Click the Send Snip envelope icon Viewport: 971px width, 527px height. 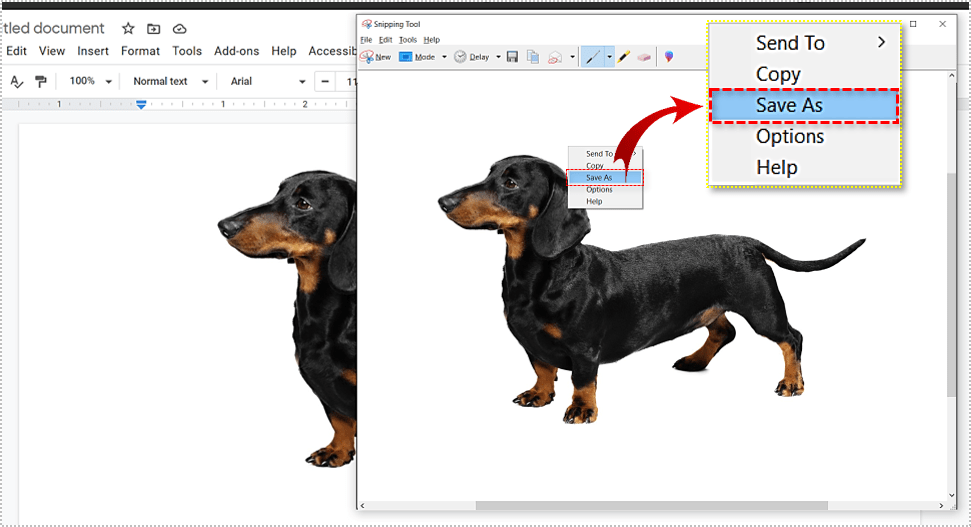point(555,57)
